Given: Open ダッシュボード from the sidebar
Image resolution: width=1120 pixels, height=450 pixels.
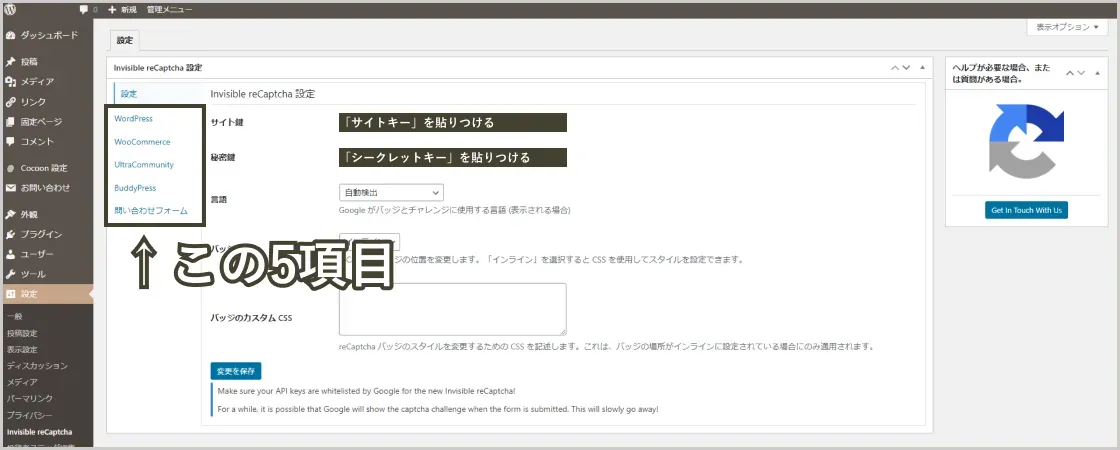Looking at the screenshot, I should 45,35.
